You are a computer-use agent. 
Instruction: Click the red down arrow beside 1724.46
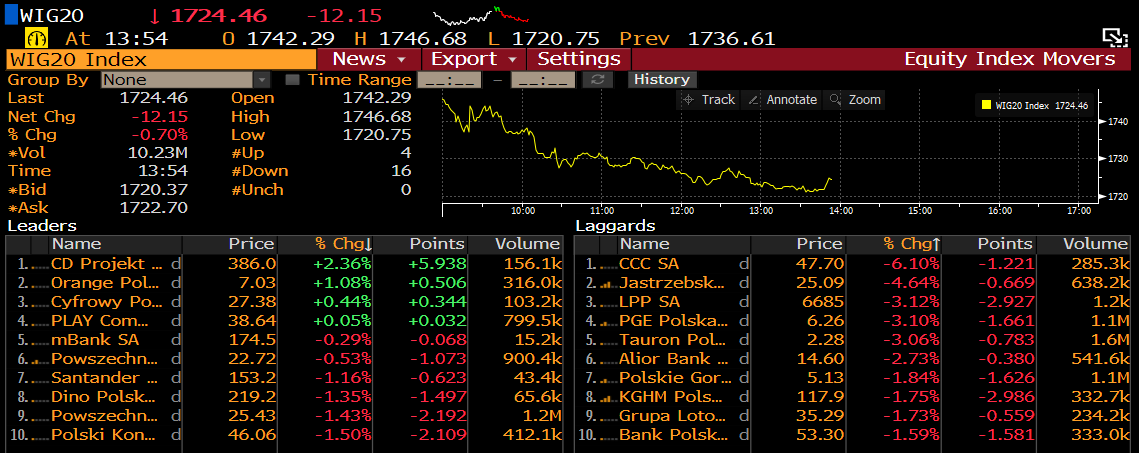[x=155, y=15]
